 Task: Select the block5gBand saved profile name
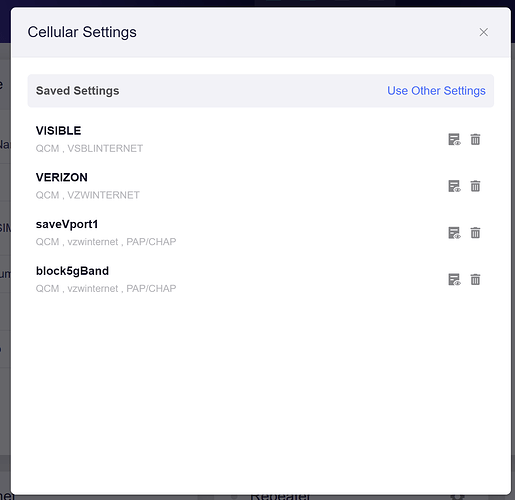click(72, 271)
